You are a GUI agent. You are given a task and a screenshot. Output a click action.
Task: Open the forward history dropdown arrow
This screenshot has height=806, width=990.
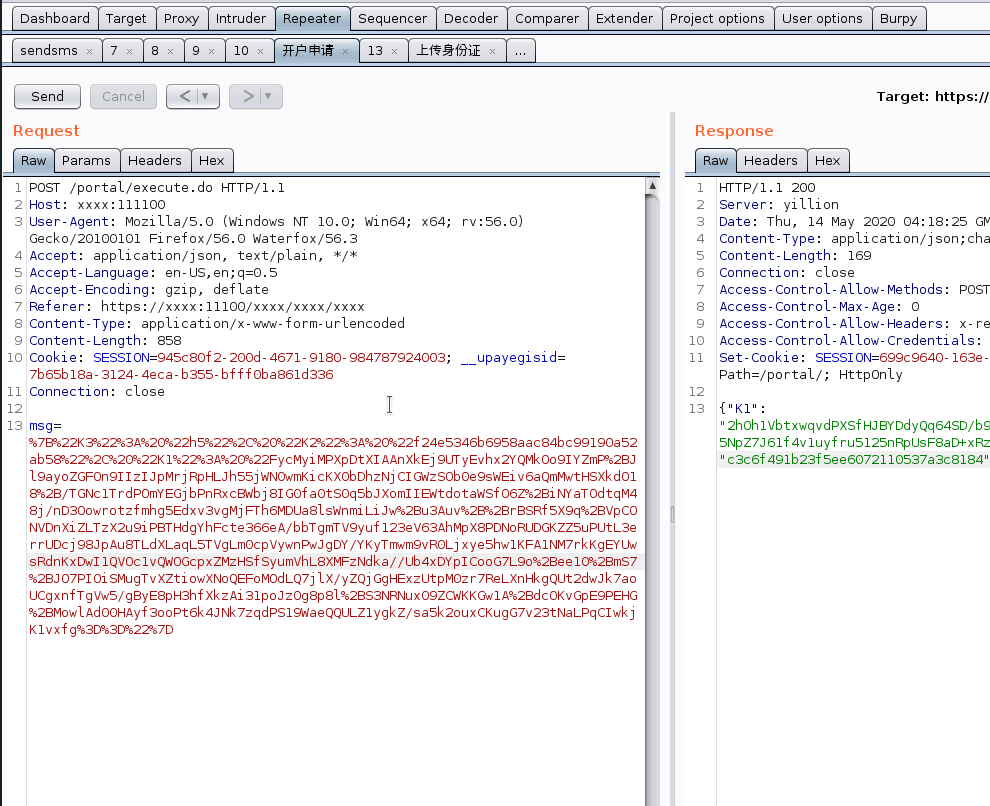point(268,97)
